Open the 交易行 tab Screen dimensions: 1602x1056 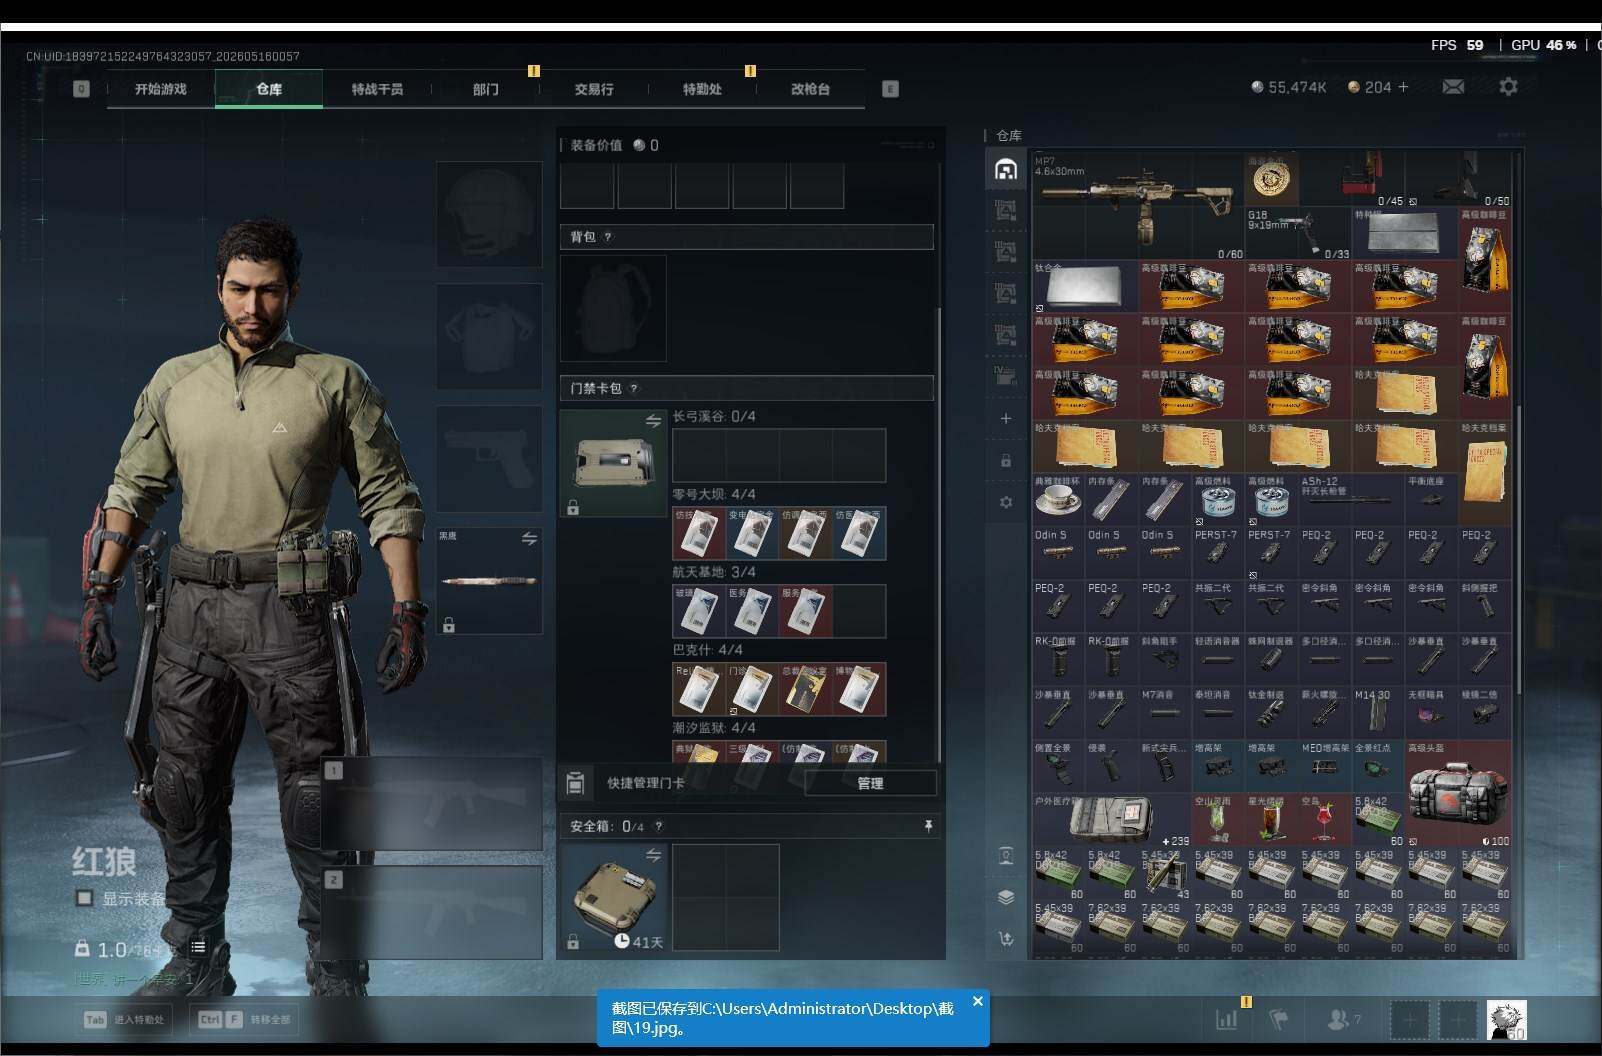(594, 89)
